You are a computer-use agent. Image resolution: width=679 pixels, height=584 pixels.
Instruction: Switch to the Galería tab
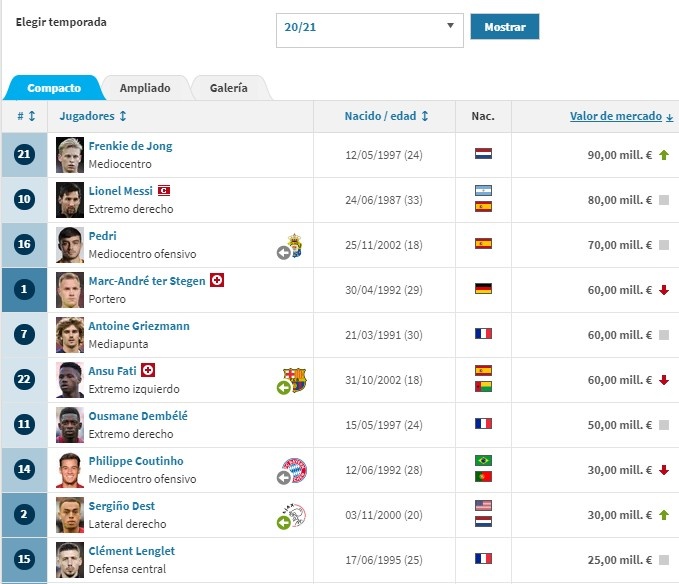[229, 88]
